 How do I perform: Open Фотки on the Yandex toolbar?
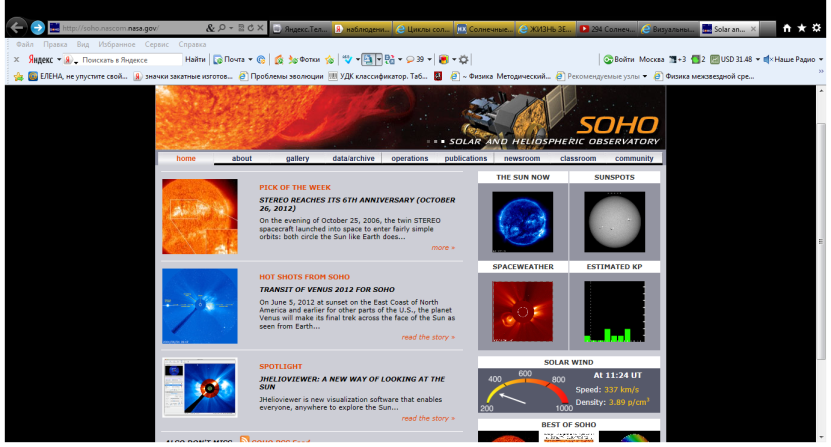tap(304, 59)
